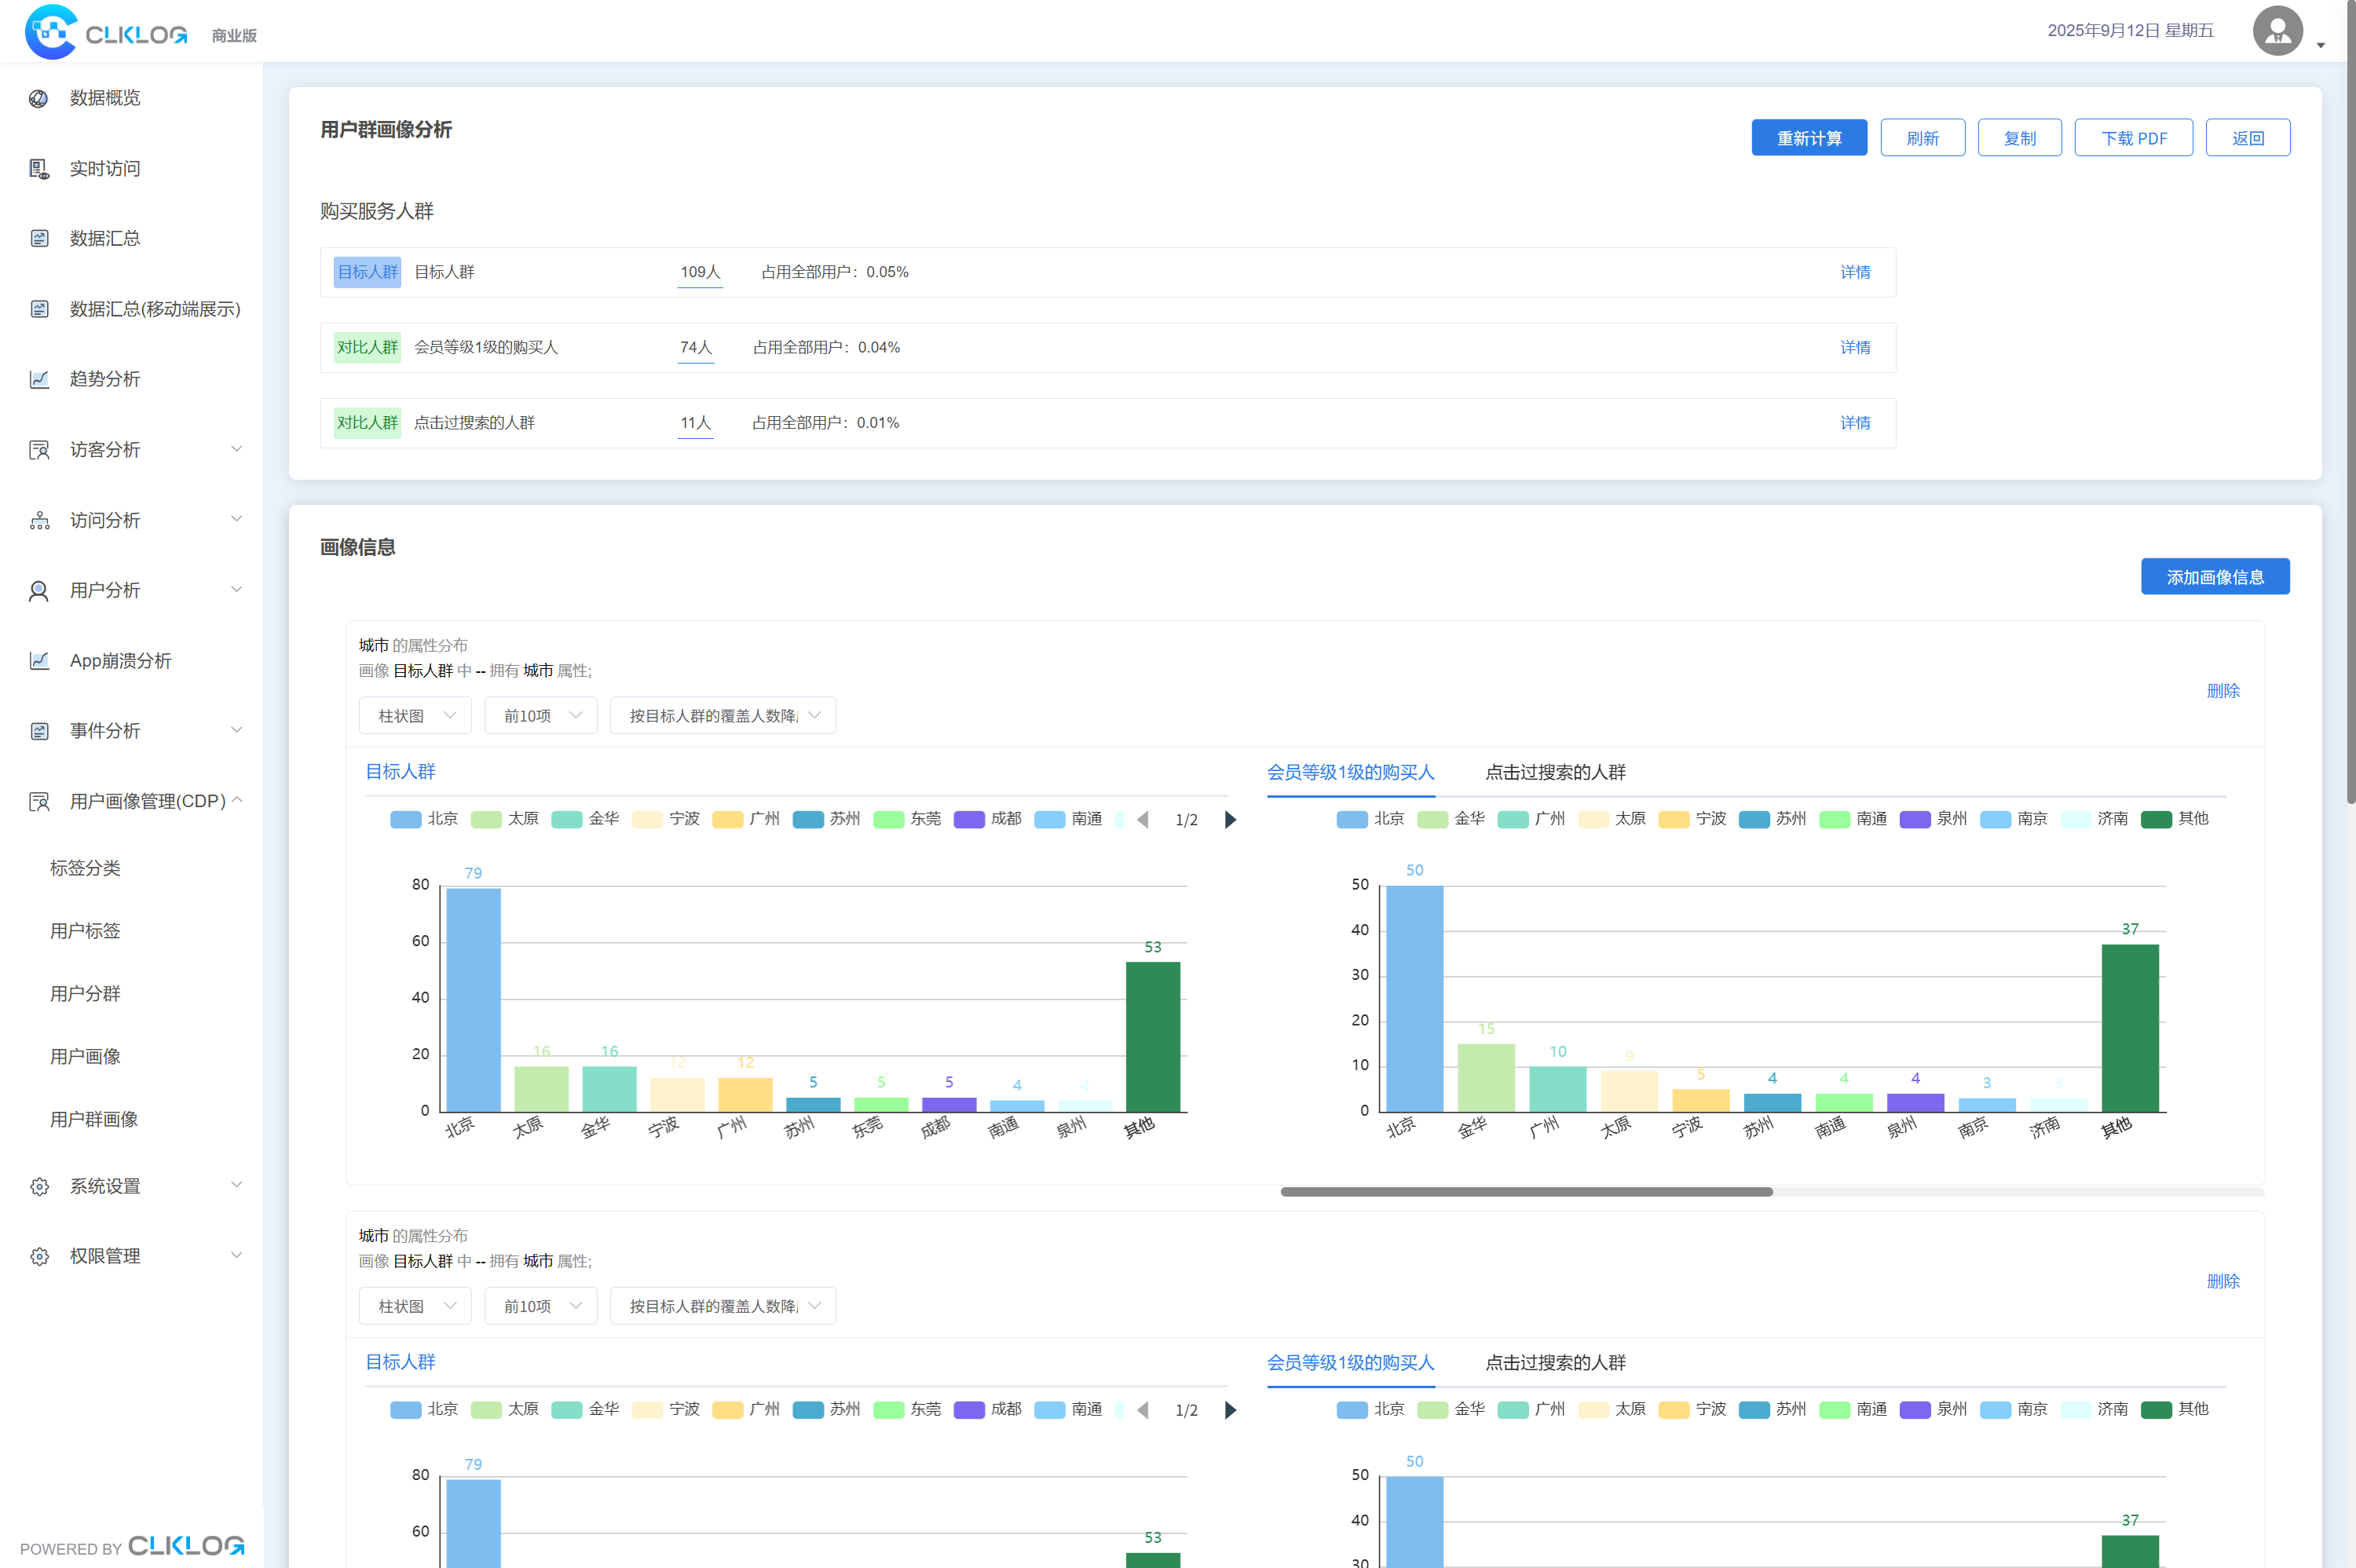Open the first 柱状图 chart type dropdown
The image size is (2356, 1568).
click(415, 716)
